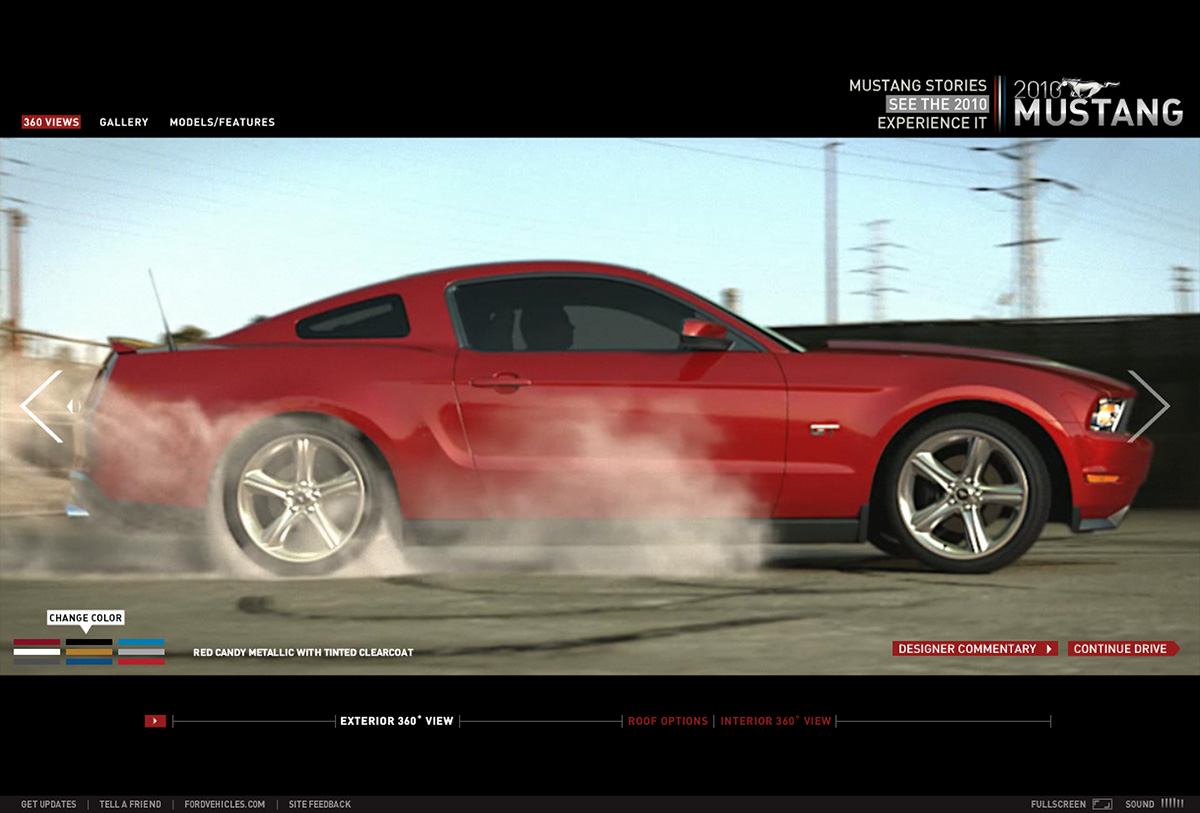
Task: Open the 2010 Mustang logo home
Action: 1098,102
